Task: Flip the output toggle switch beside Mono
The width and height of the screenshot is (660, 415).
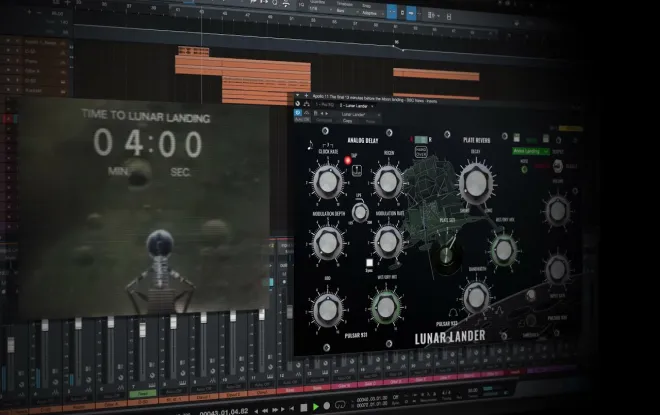Action: pos(558,166)
